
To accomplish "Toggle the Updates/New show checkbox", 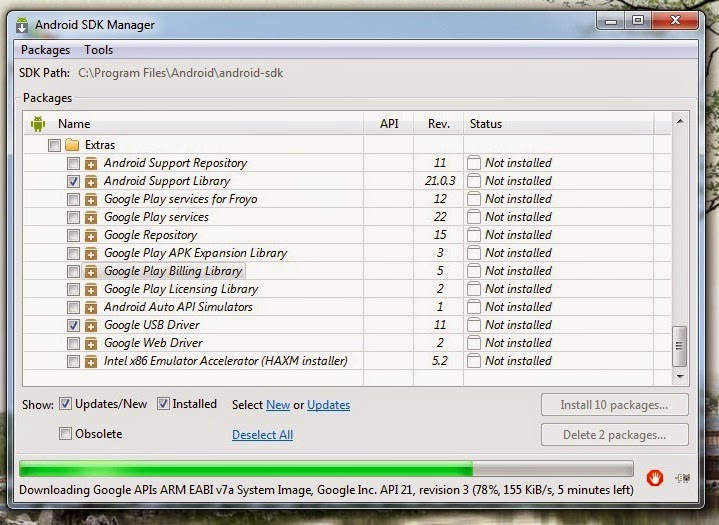I will pyautogui.click(x=66, y=403).
